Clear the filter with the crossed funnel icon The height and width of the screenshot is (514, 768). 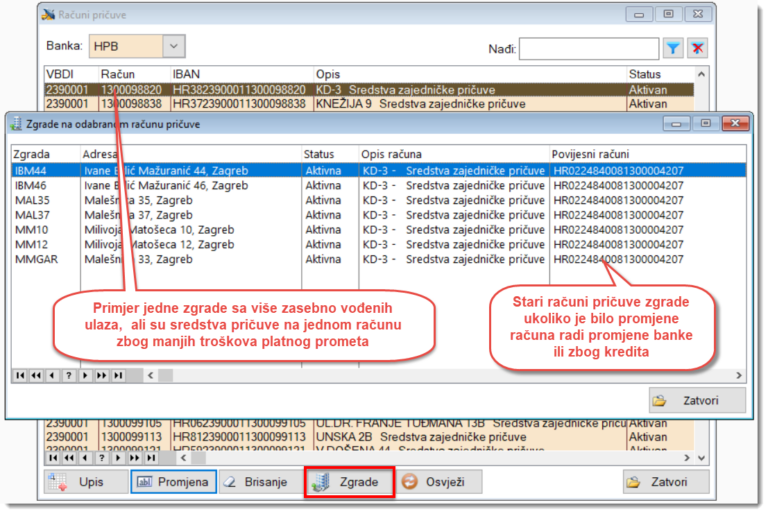coord(698,48)
